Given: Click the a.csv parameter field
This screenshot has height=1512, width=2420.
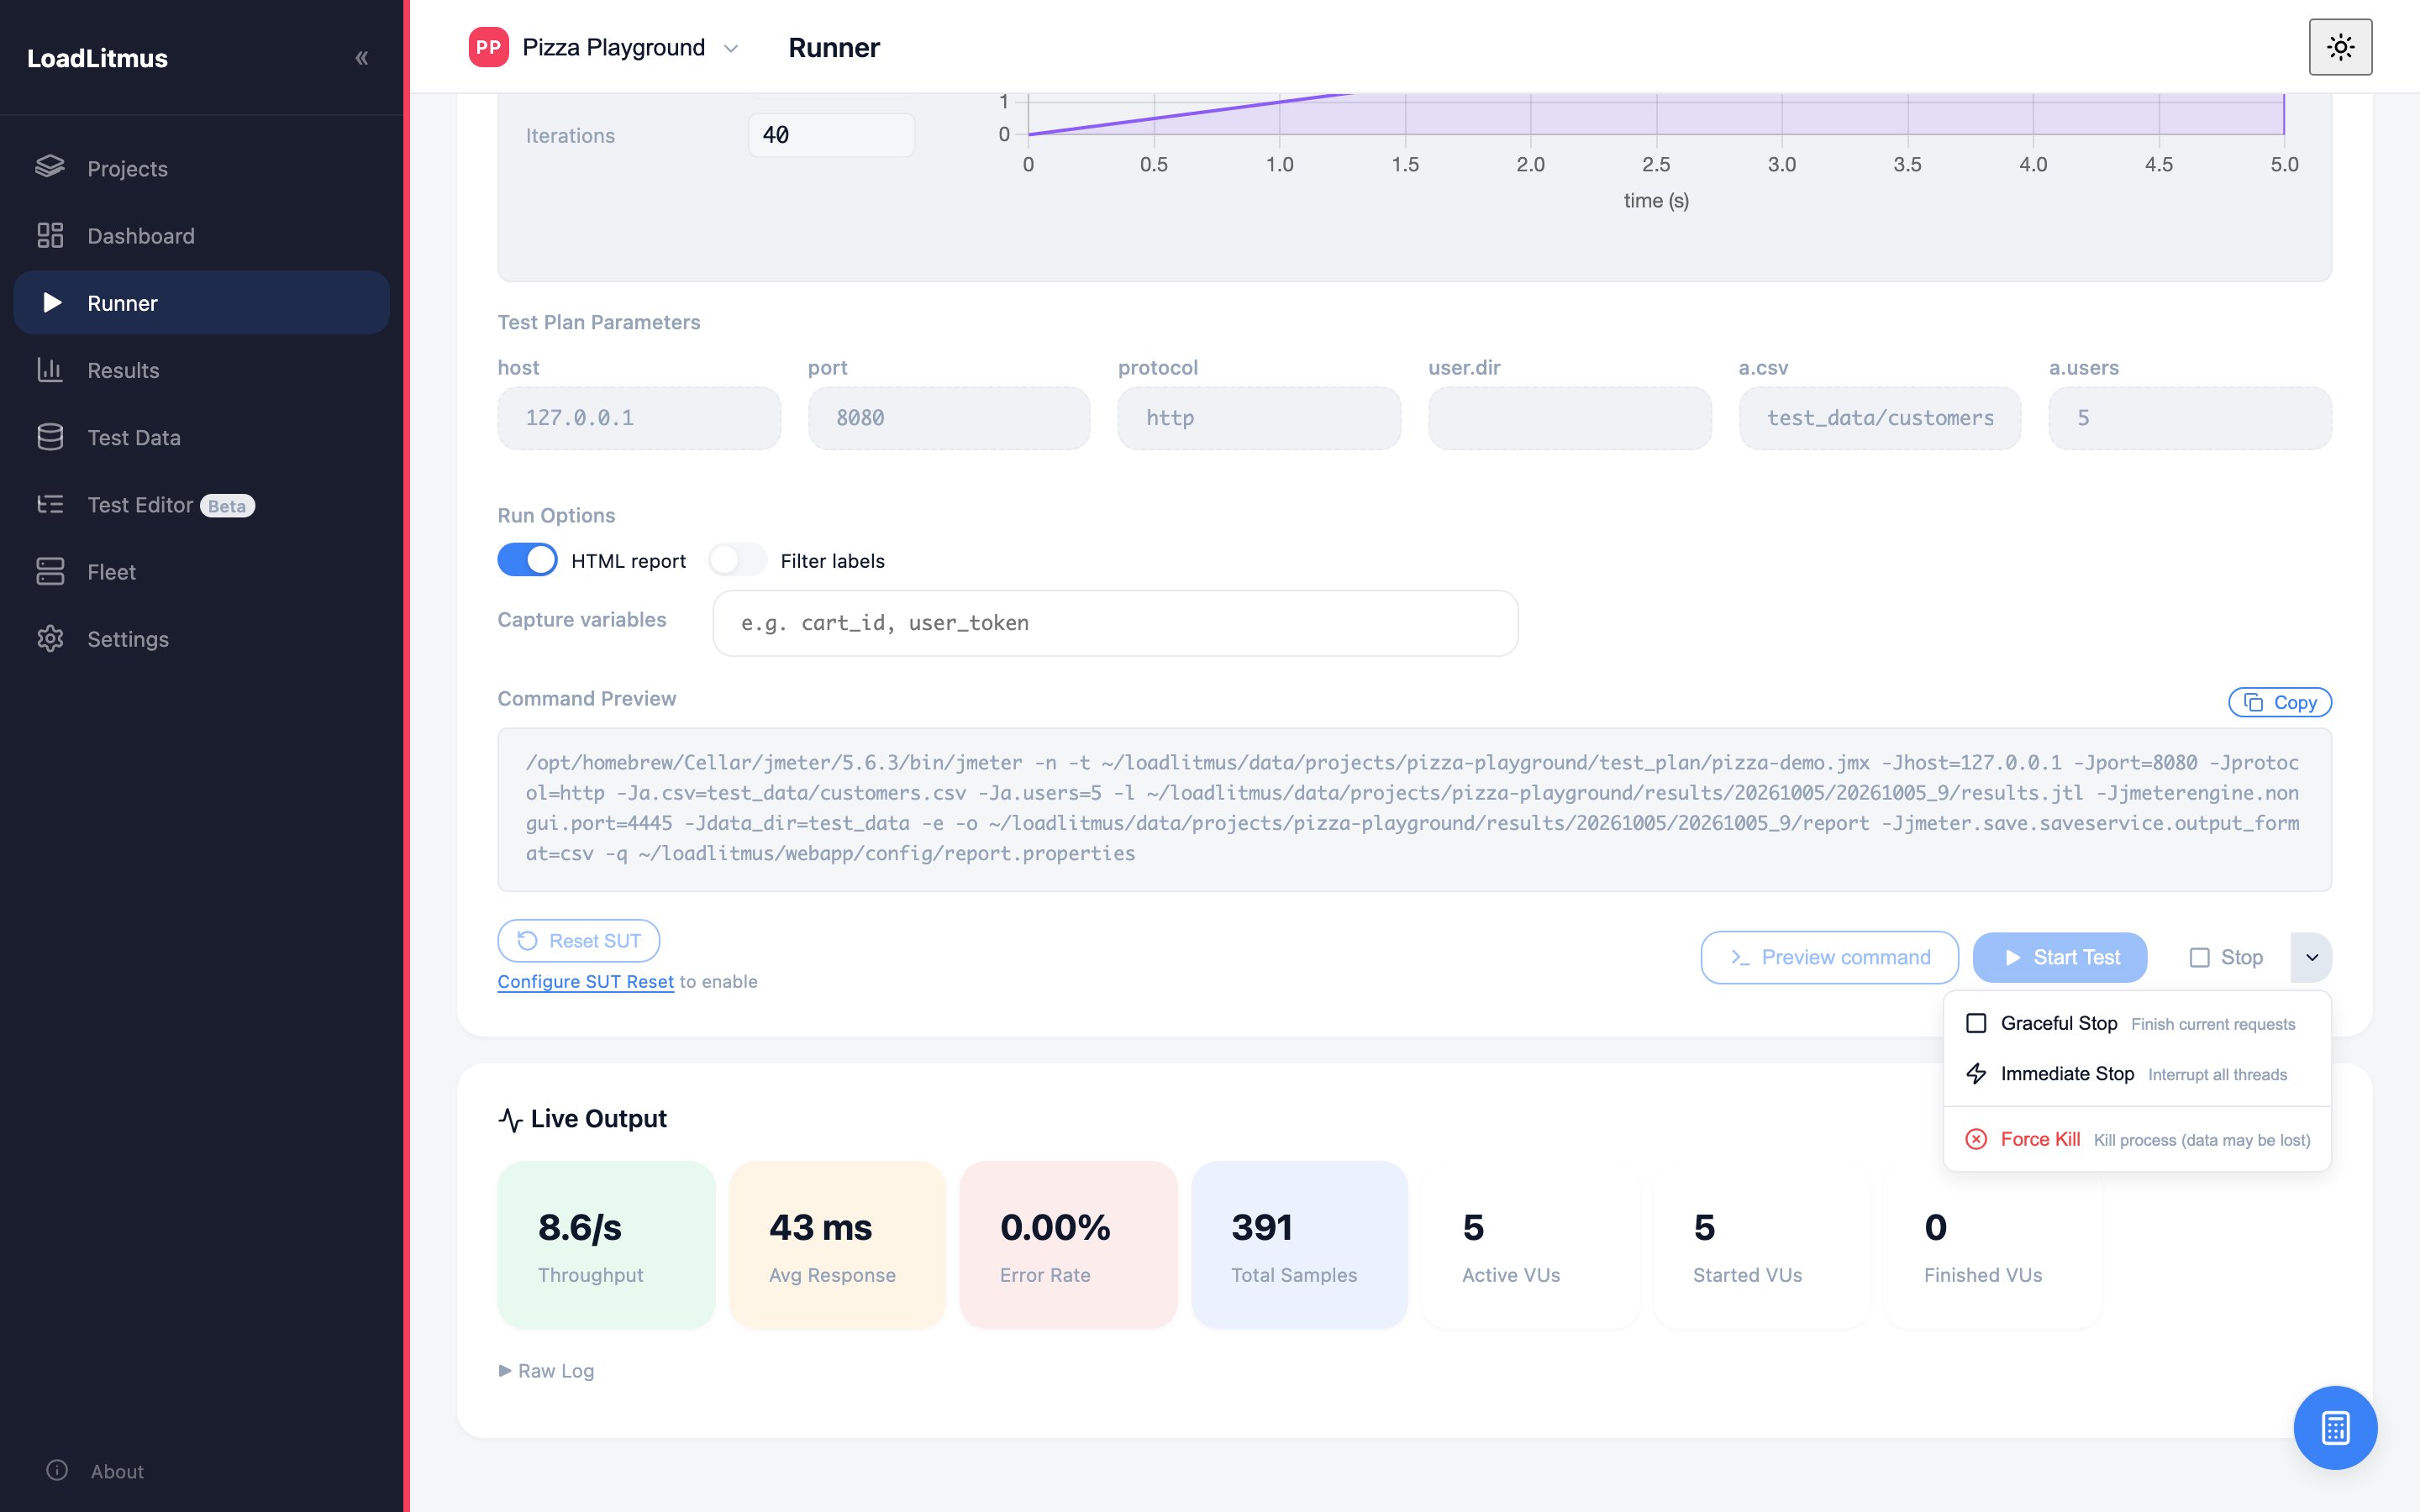Looking at the screenshot, I should pos(1879,418).
